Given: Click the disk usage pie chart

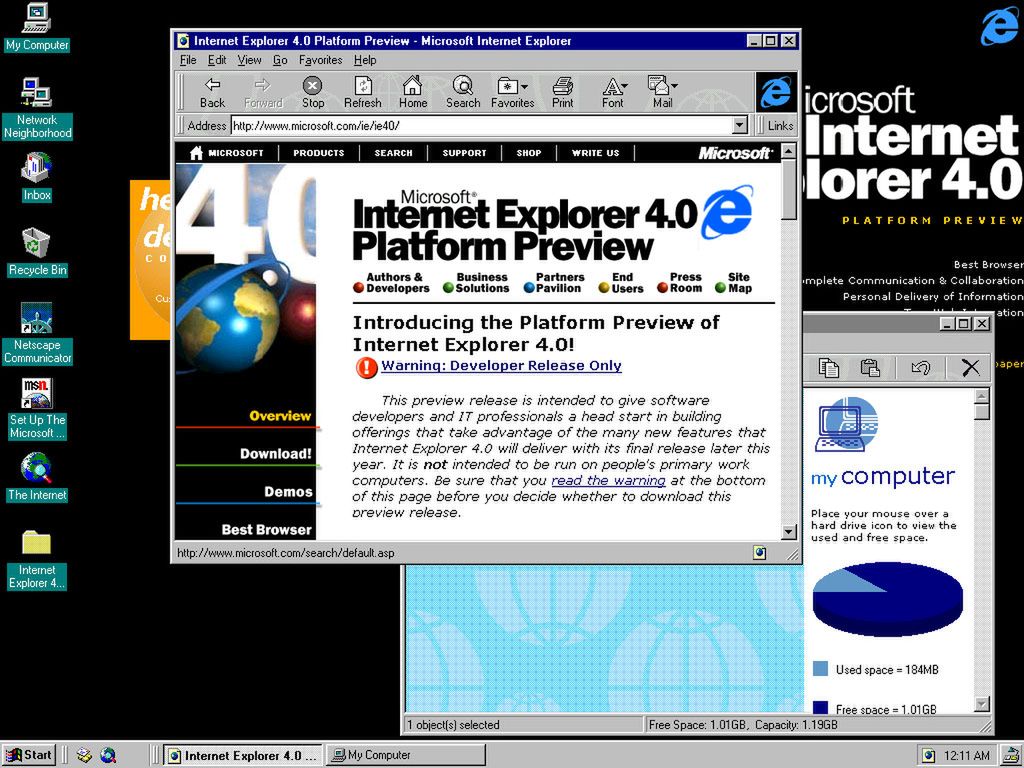Looking at the screenshot, I should (888, 599).
